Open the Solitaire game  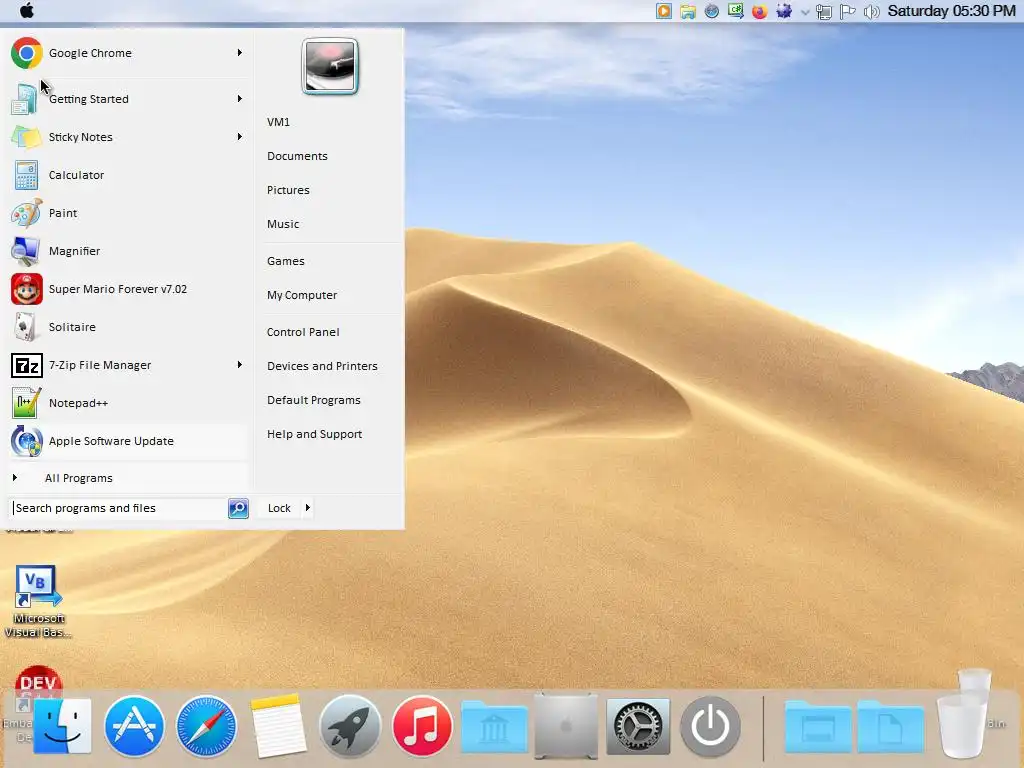coord(127,327)
